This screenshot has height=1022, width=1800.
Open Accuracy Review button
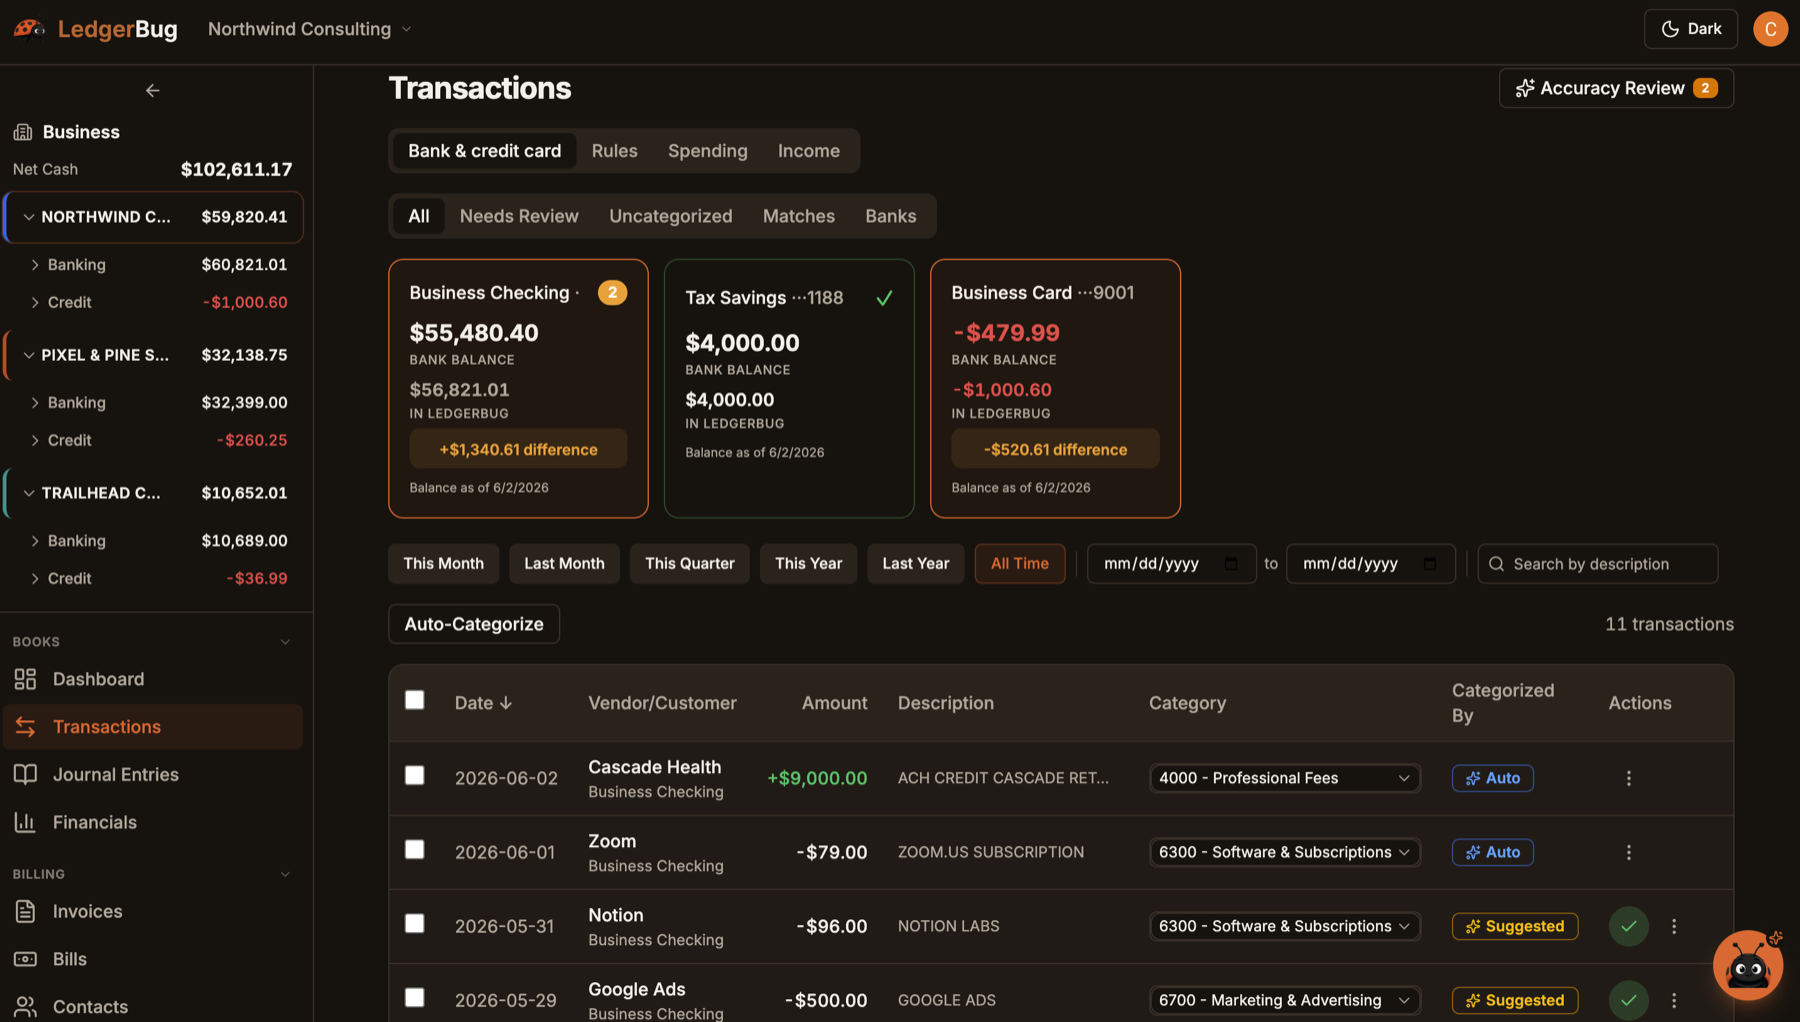pos(1616,88)
